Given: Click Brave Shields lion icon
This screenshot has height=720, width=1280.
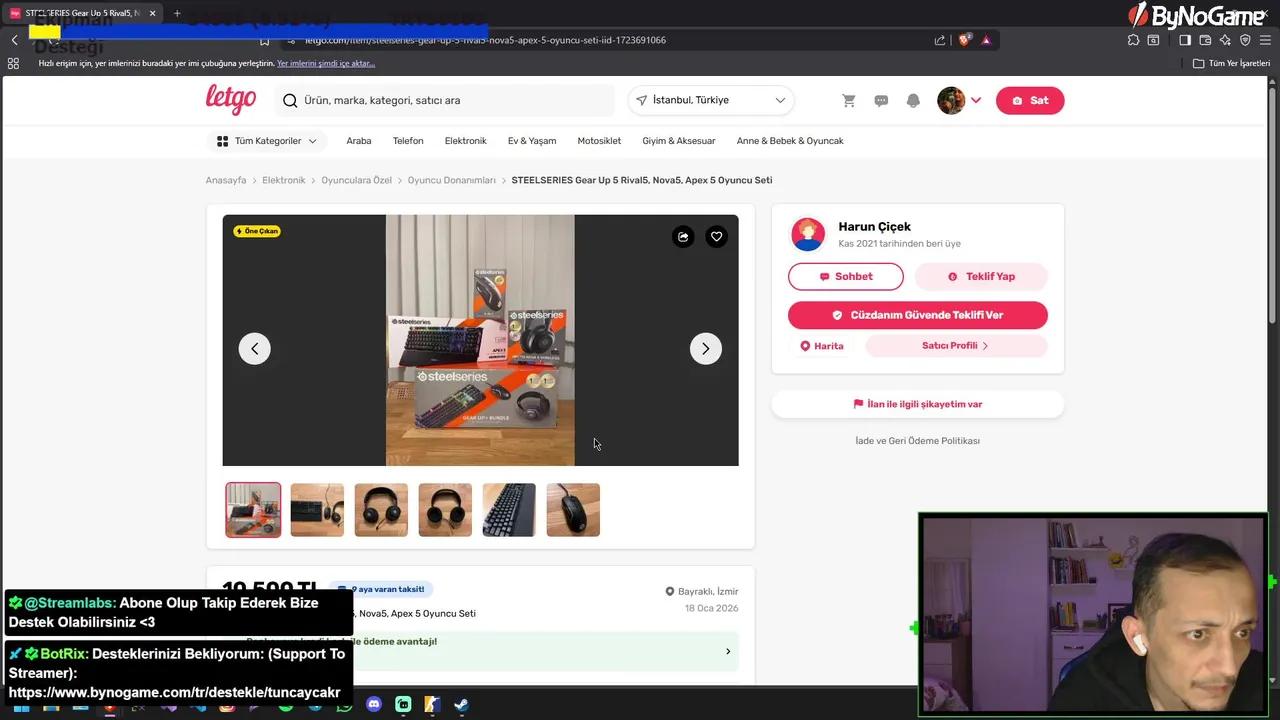Looking at the screenshot, I should tap(964, 40).
